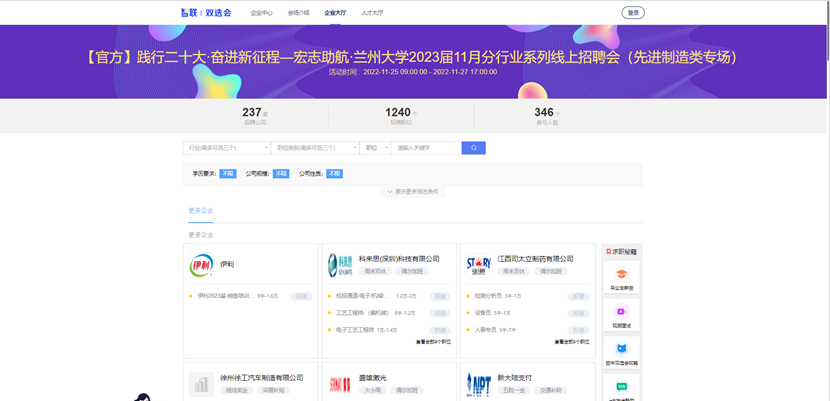The image size is (830, 401).
Task: Click the 江西司太立制药 STORY logo
Action: (x=479, y=265)
